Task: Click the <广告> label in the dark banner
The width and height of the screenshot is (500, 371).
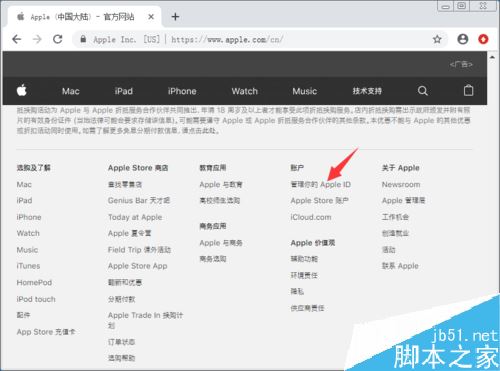Action: (461, 64)
